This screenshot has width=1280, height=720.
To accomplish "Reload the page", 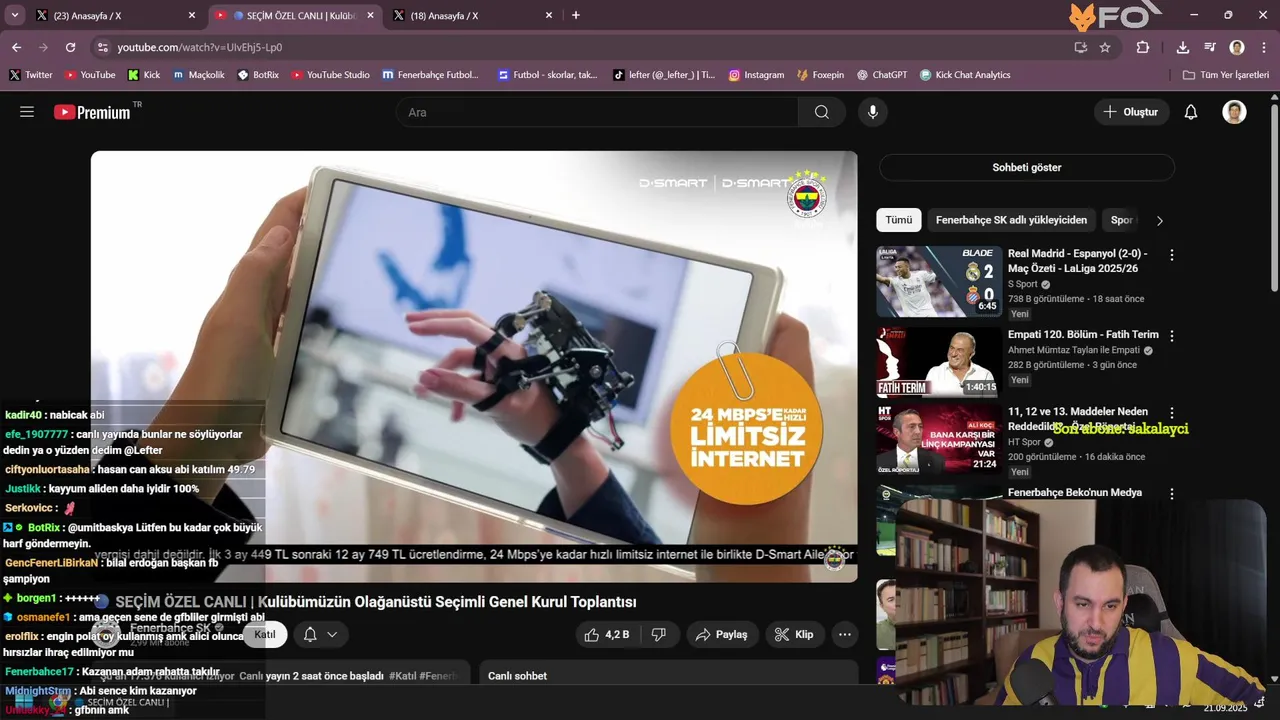I will (70, 47).
